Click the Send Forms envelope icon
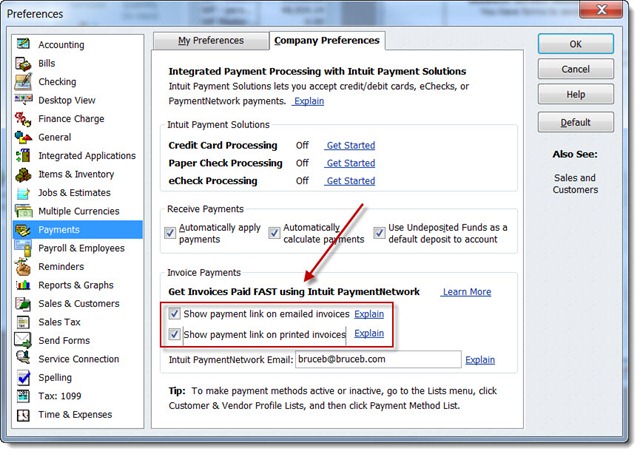Screen dimensions: 640x454 (x=23, y=340)
